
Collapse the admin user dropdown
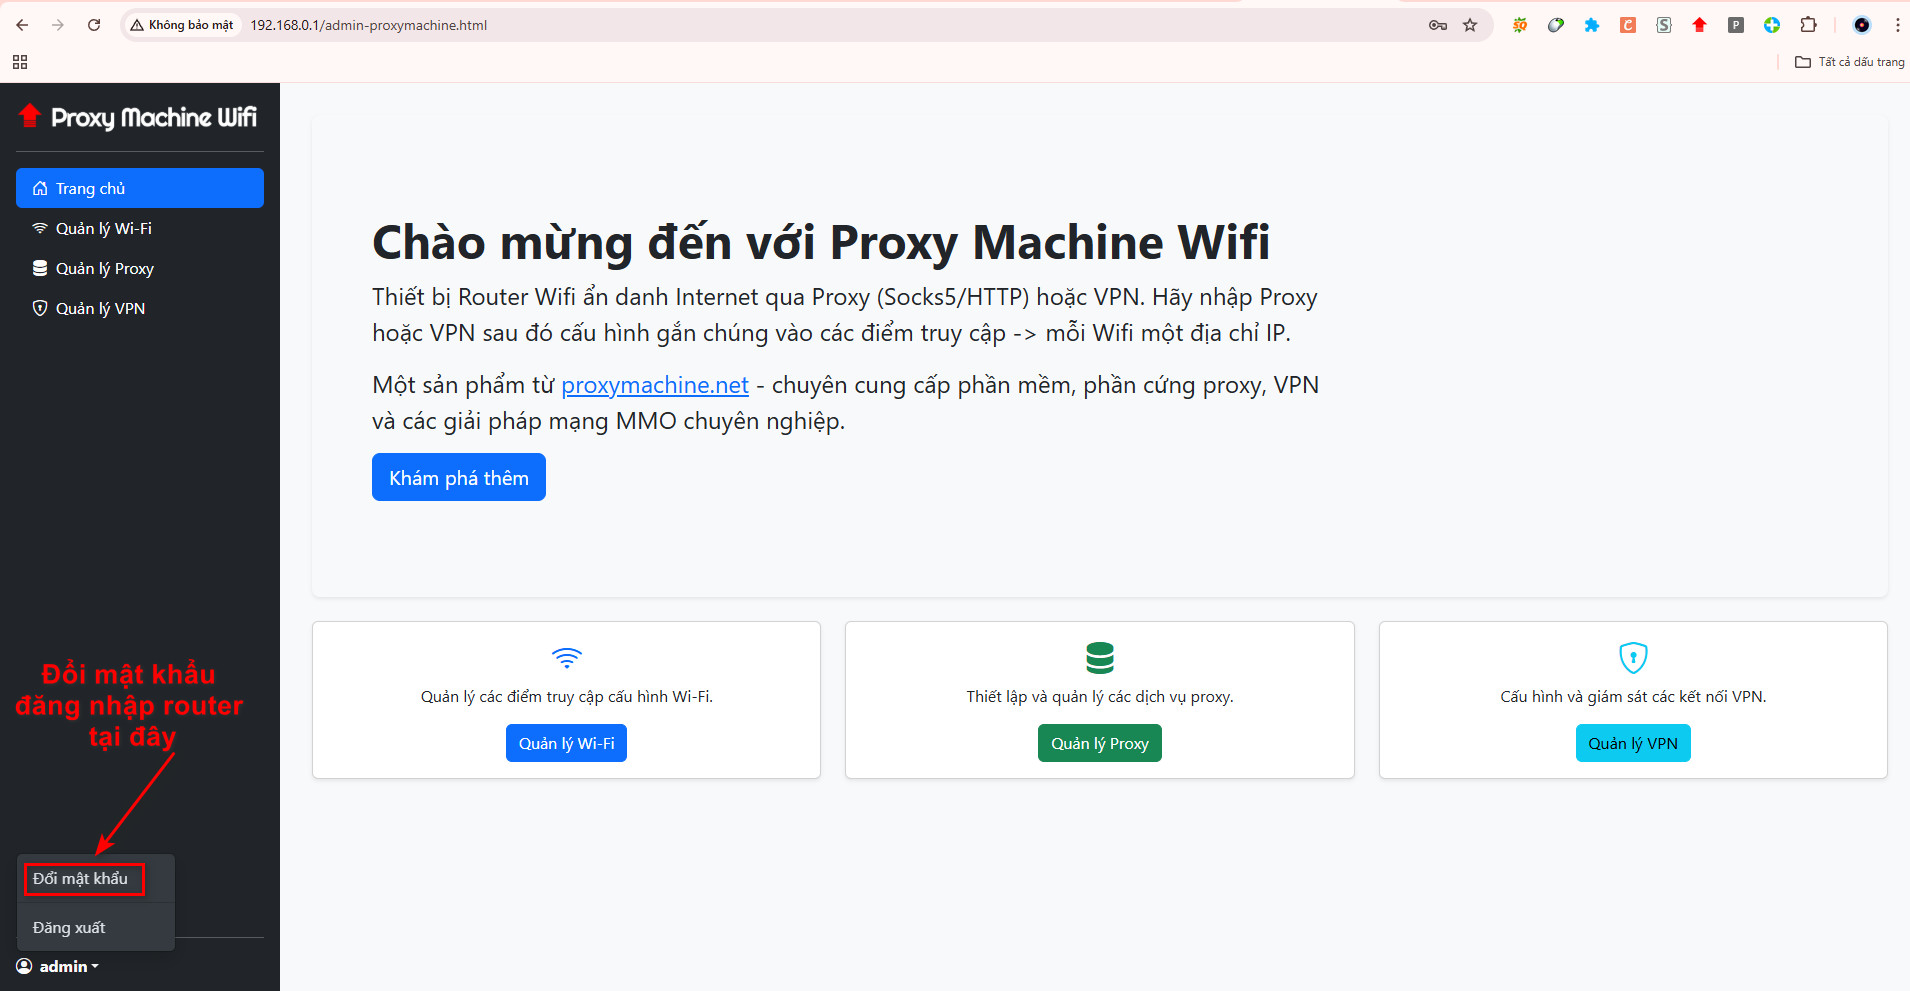click(x=58, y=966)
